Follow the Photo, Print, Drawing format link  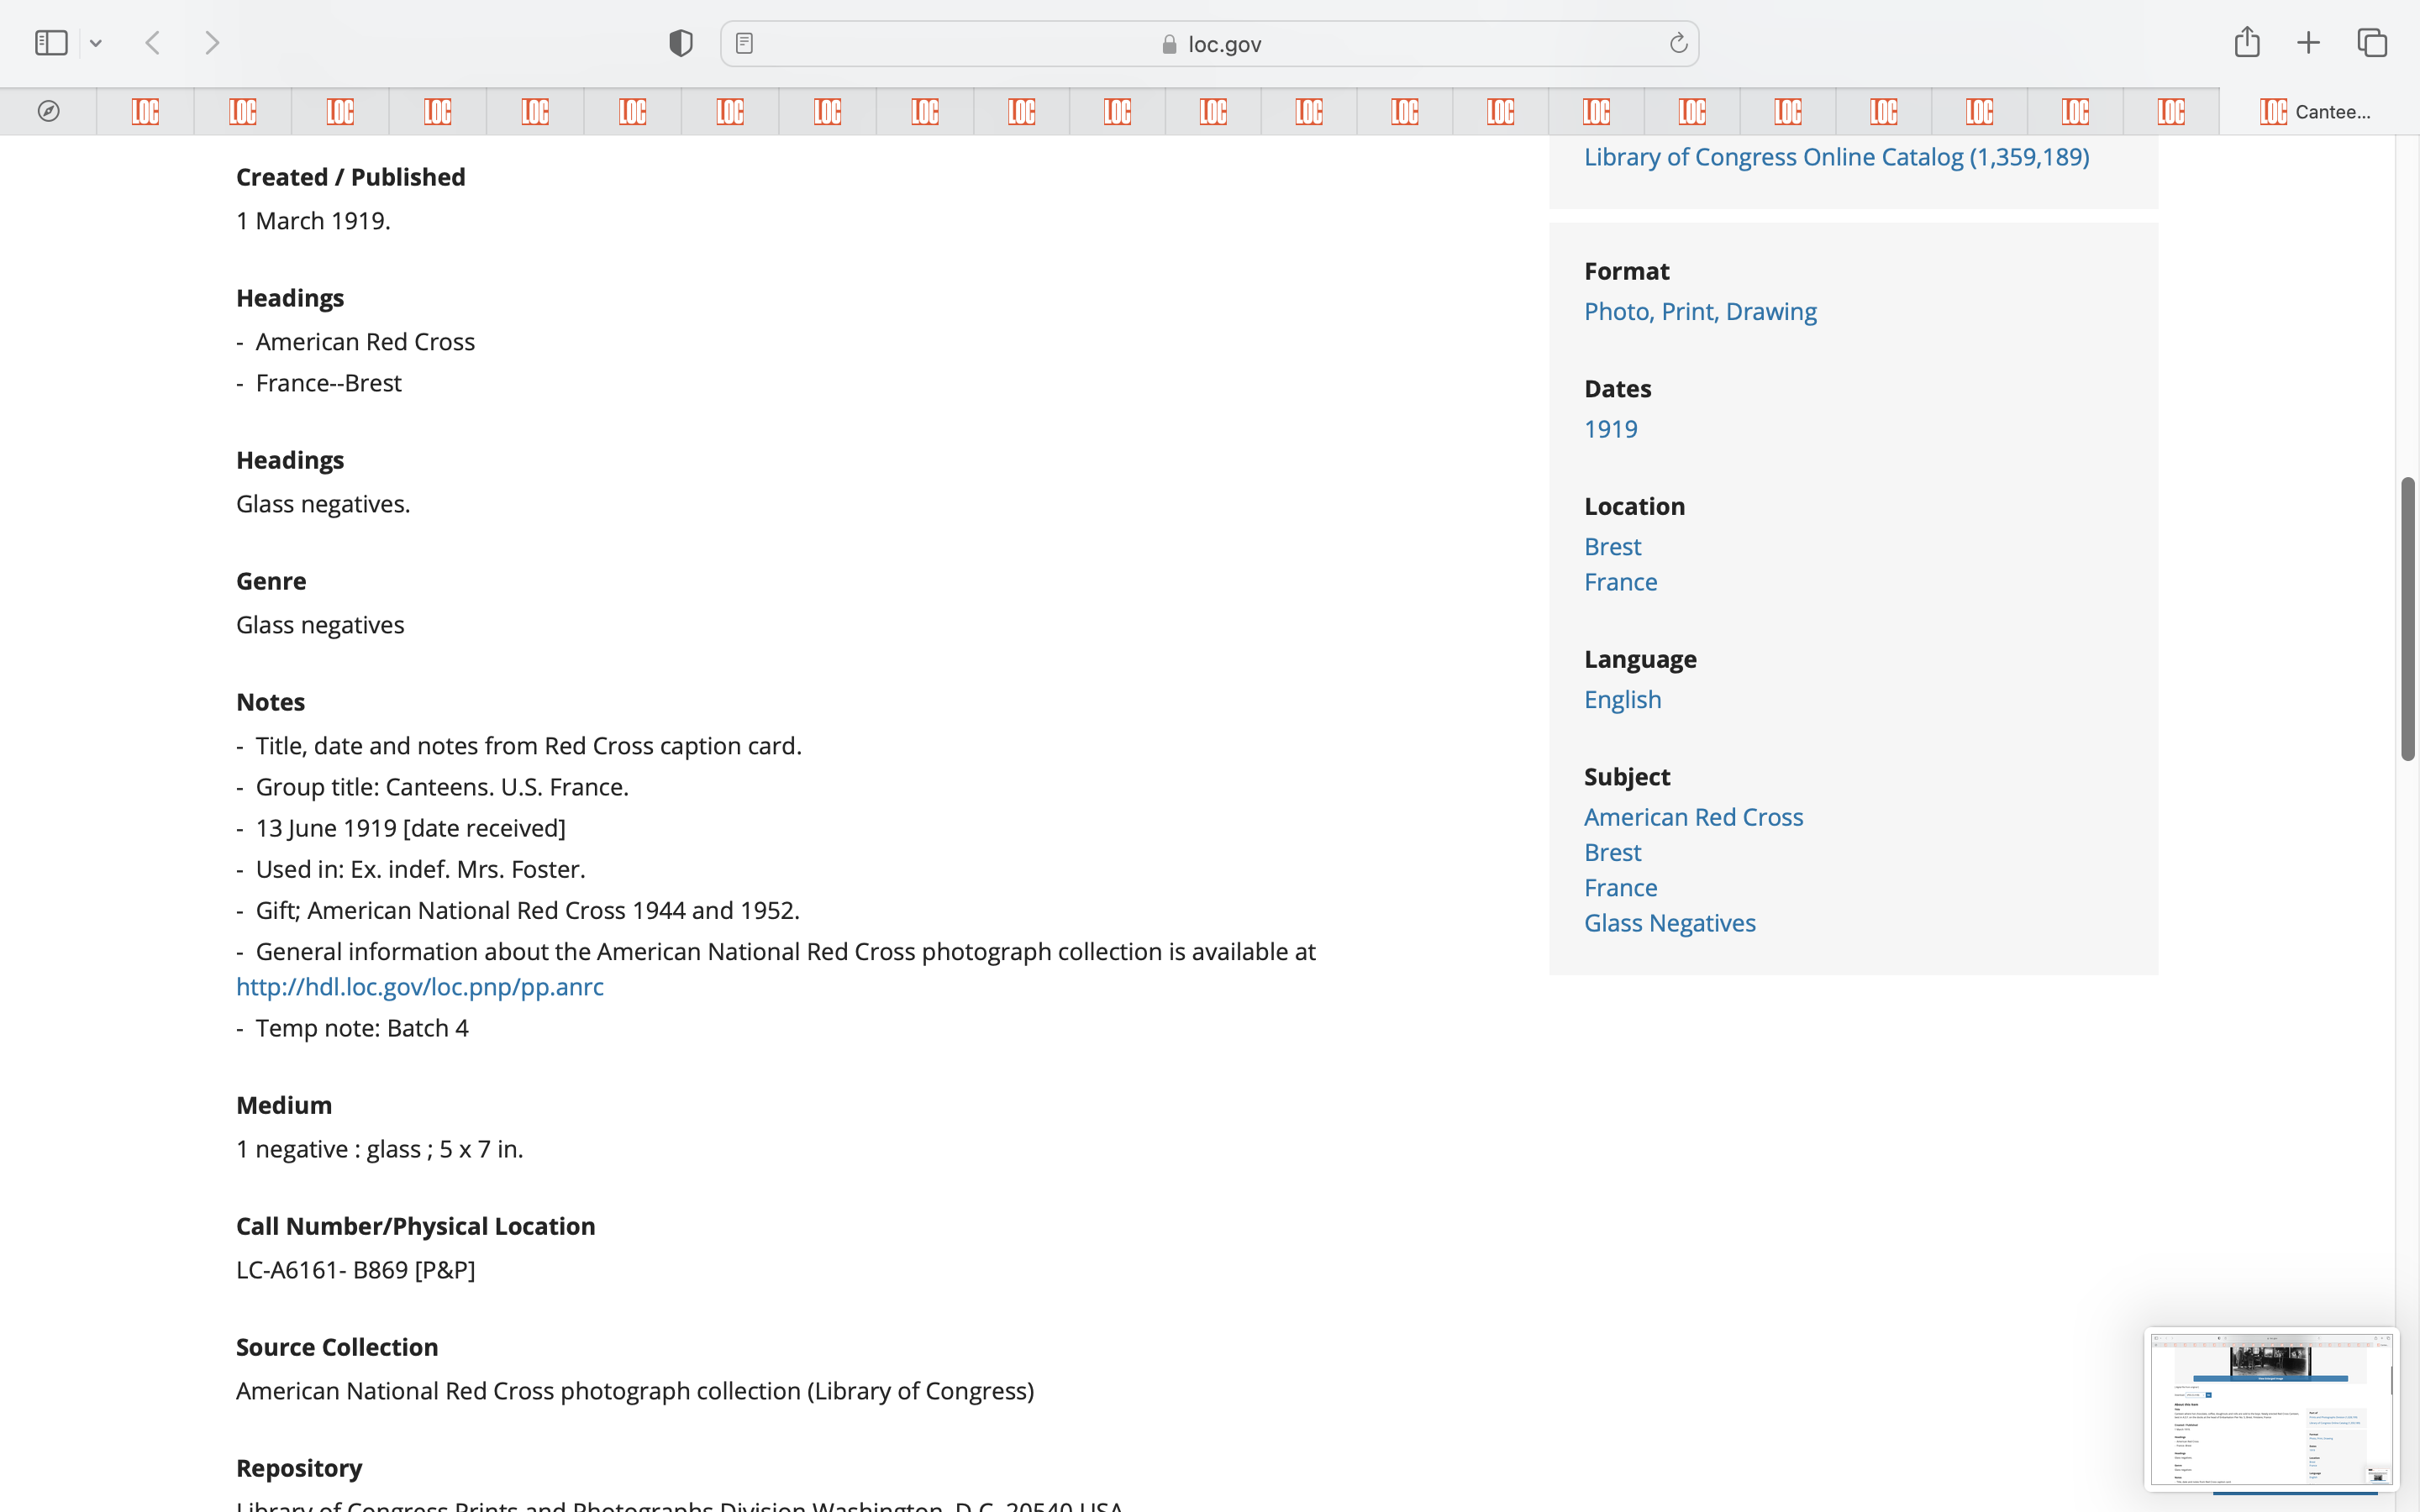coord(1700,312)
